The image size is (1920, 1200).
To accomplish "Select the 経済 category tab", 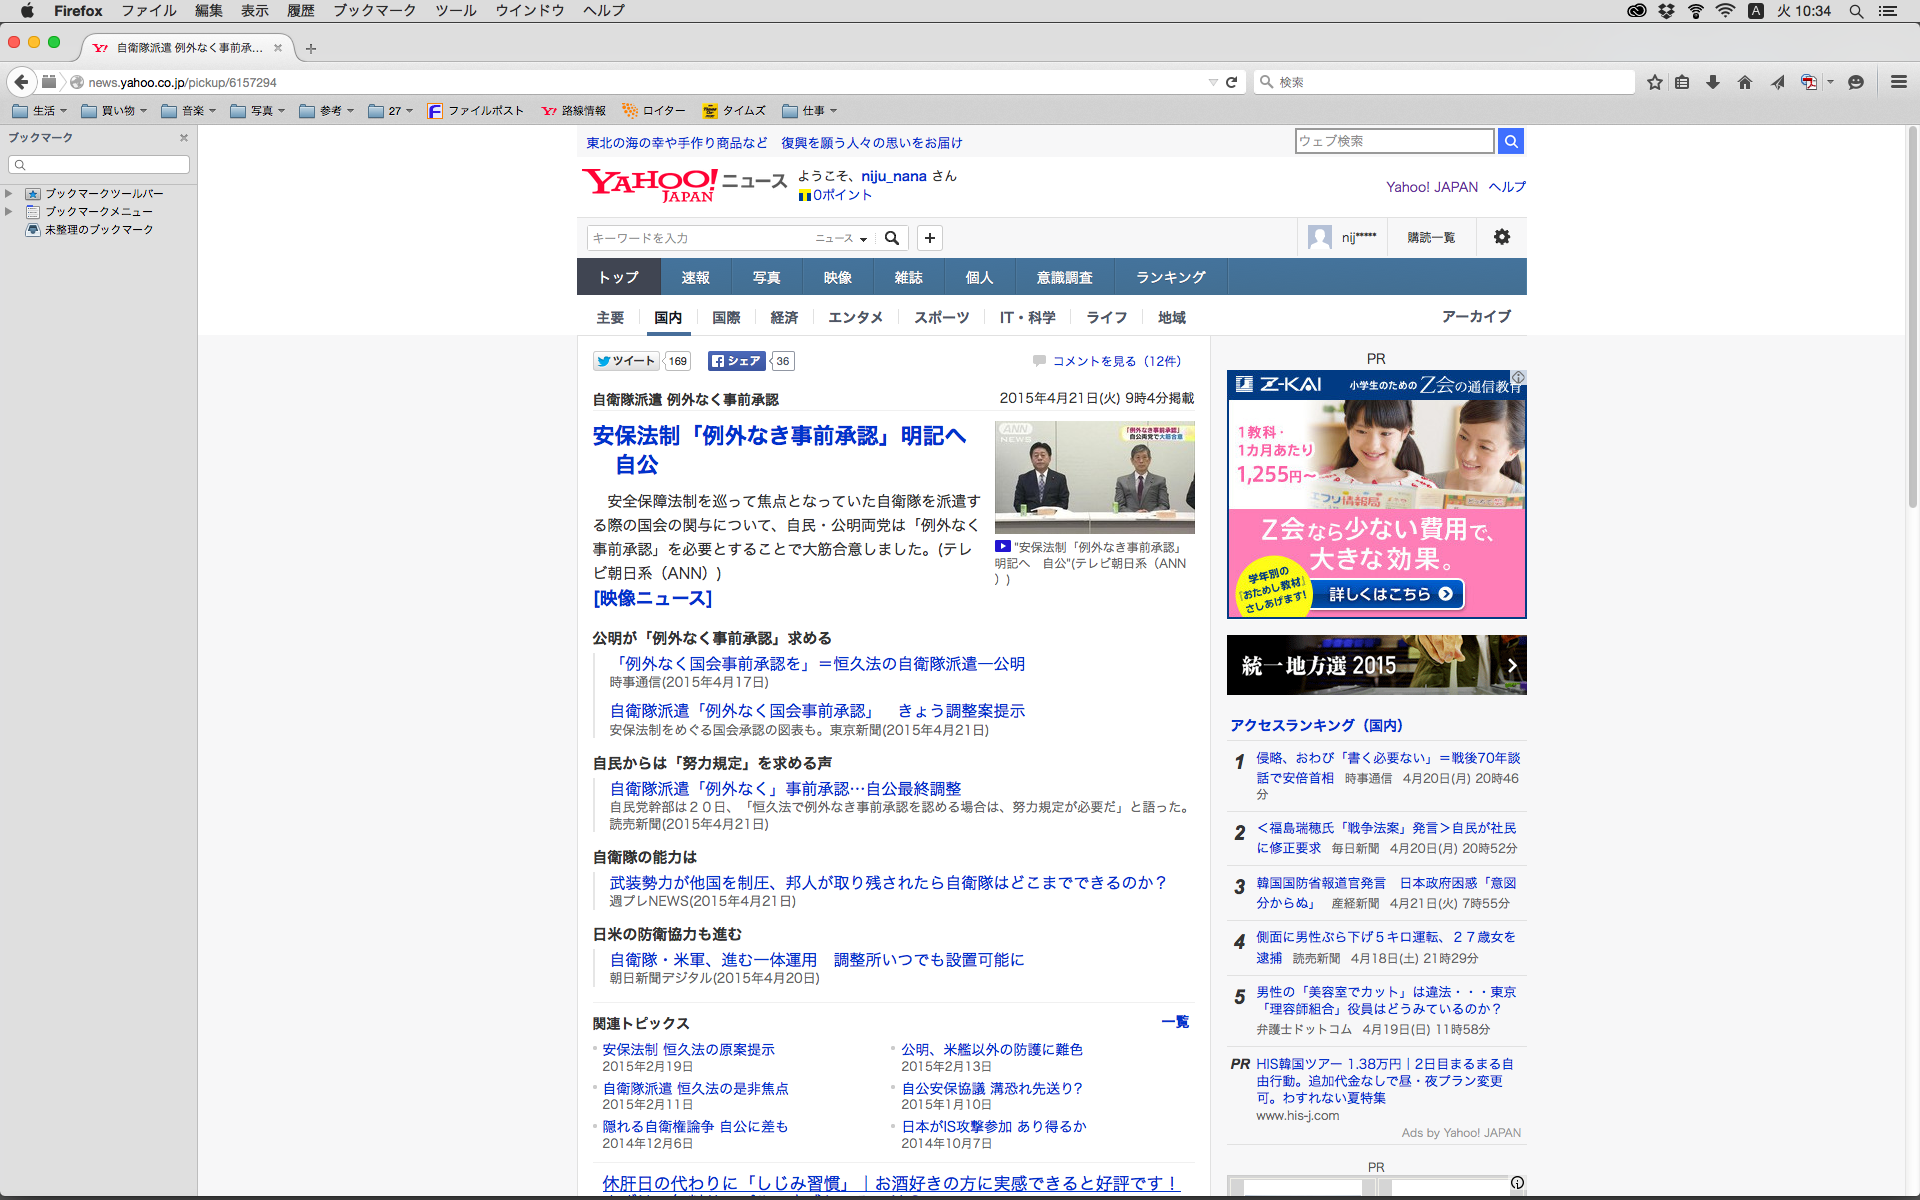I will click(x=784, y=317).
